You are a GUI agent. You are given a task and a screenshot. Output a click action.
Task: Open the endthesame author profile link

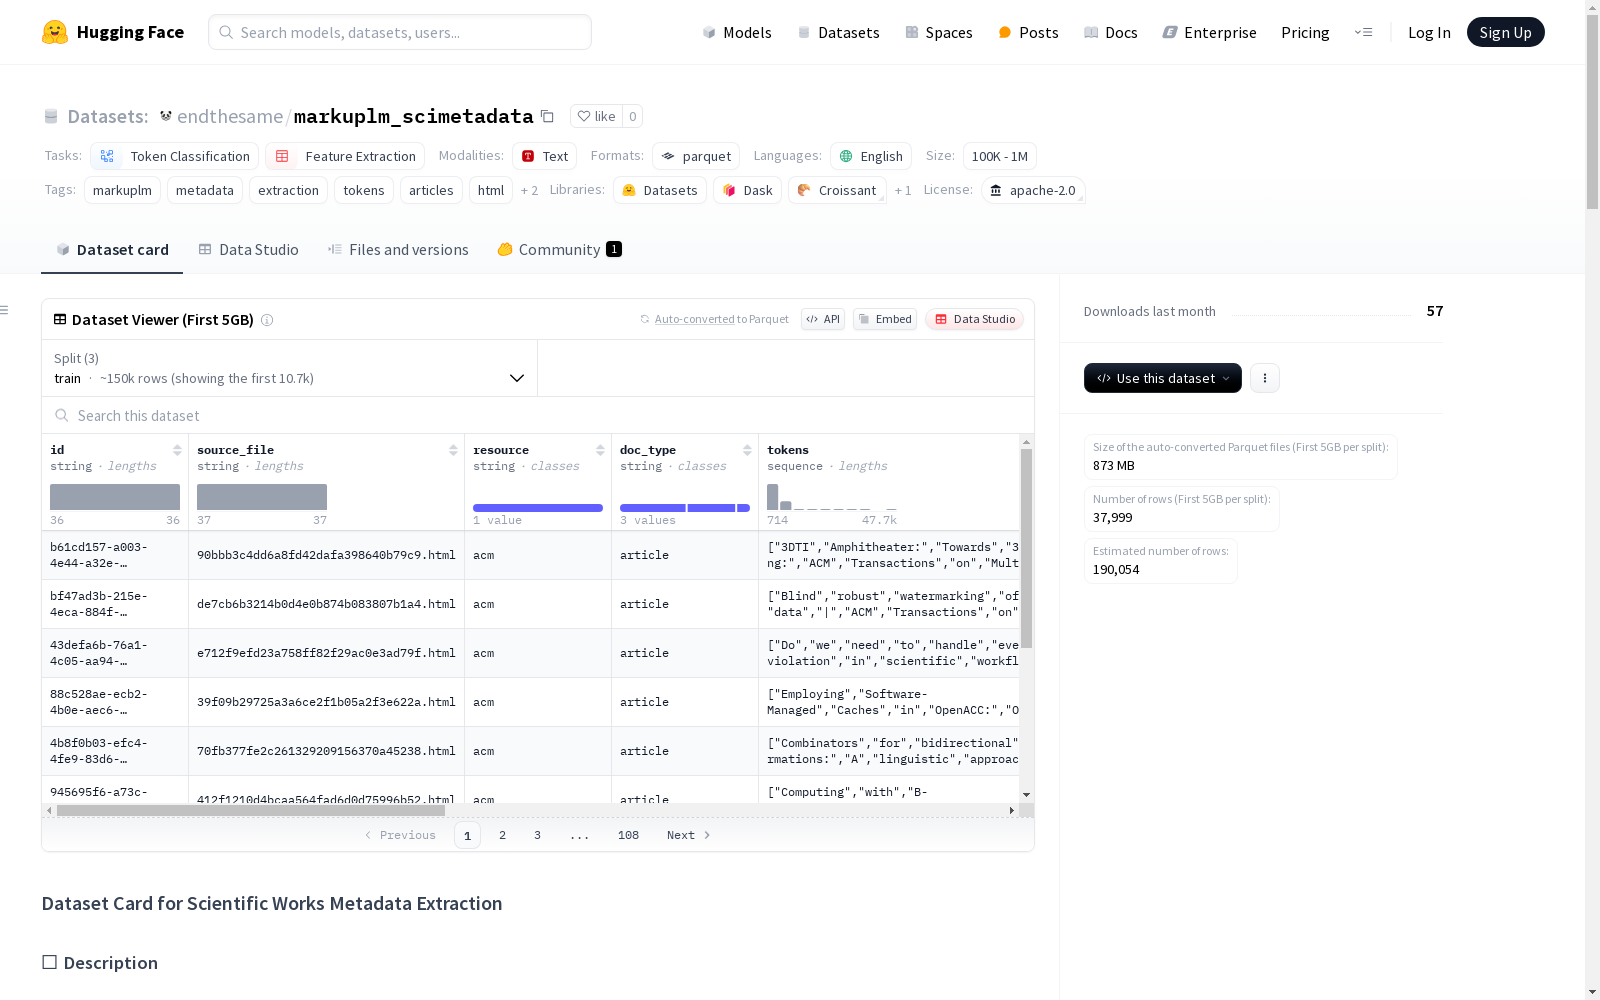pos(230,116)
